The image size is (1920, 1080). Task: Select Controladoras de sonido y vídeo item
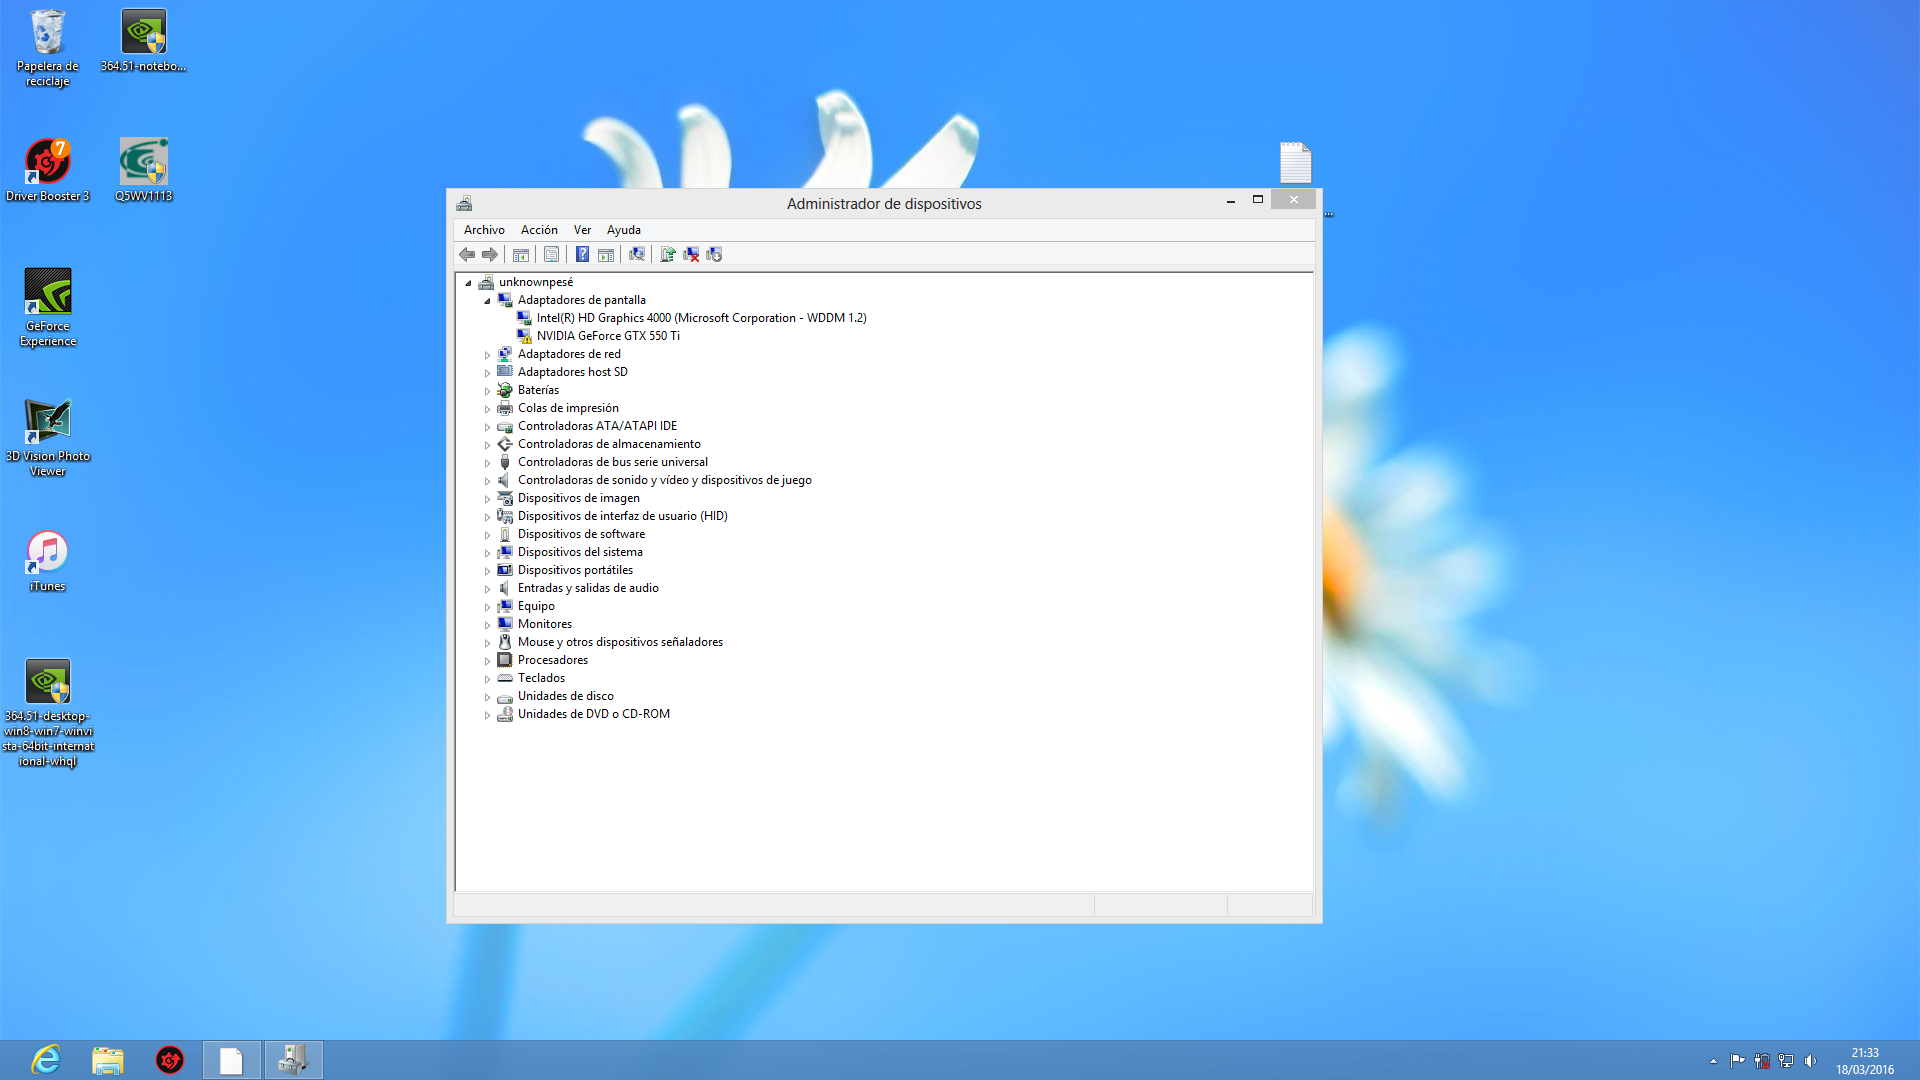click(x=664, y=480)
